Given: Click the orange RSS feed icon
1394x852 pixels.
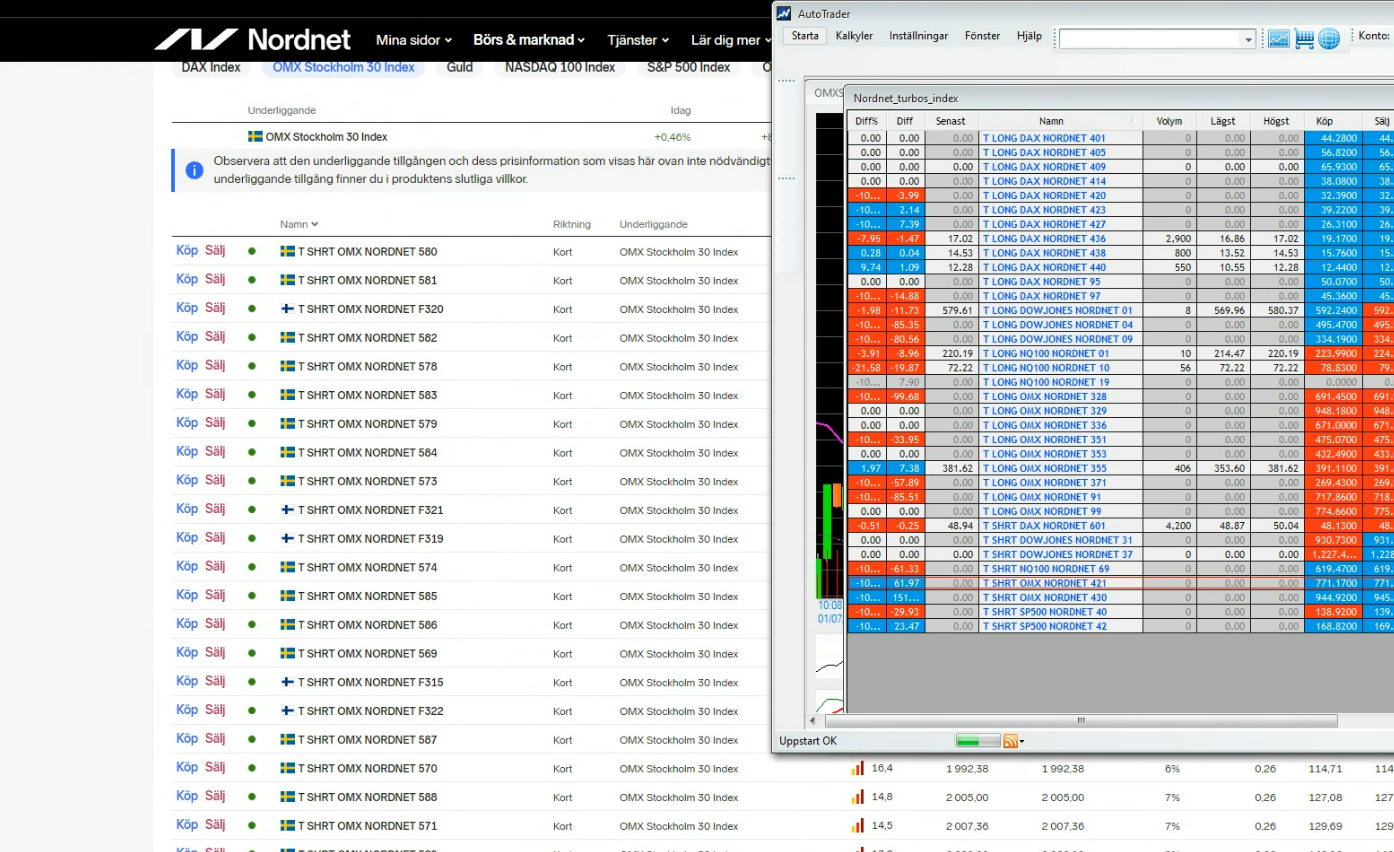Looking at the screenshot, I should (x=1011, y=741).
